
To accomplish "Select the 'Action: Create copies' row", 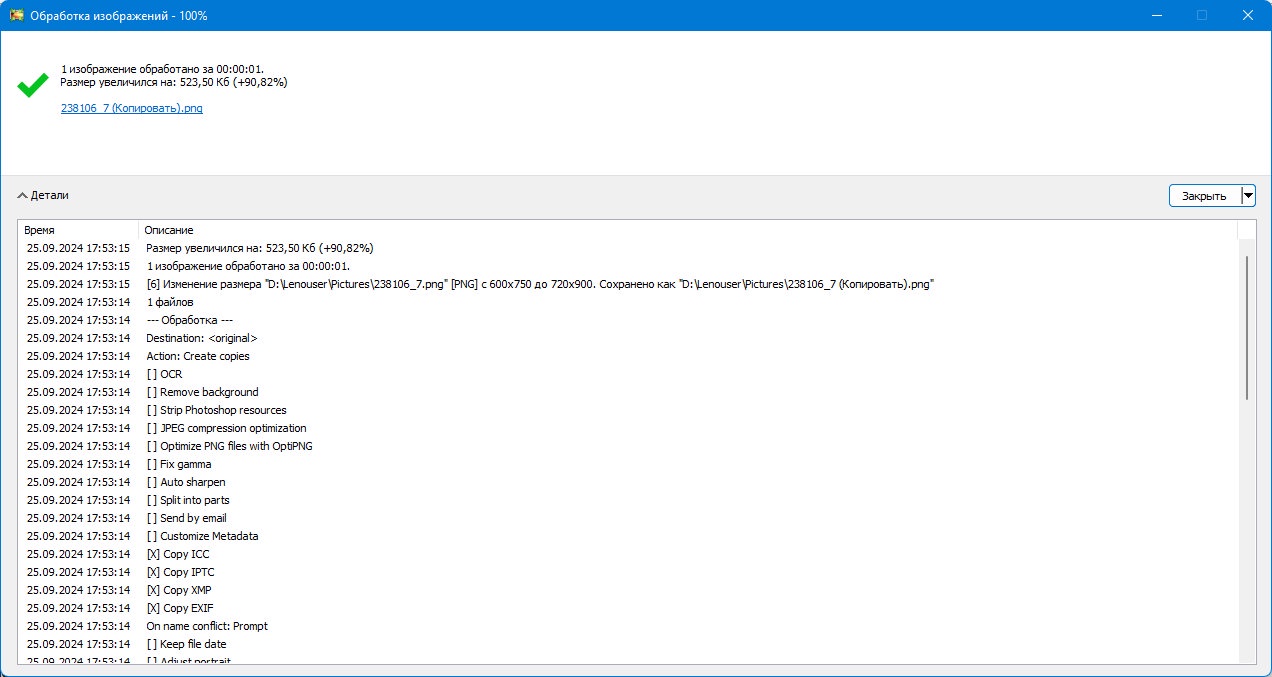I will (628, 356).
